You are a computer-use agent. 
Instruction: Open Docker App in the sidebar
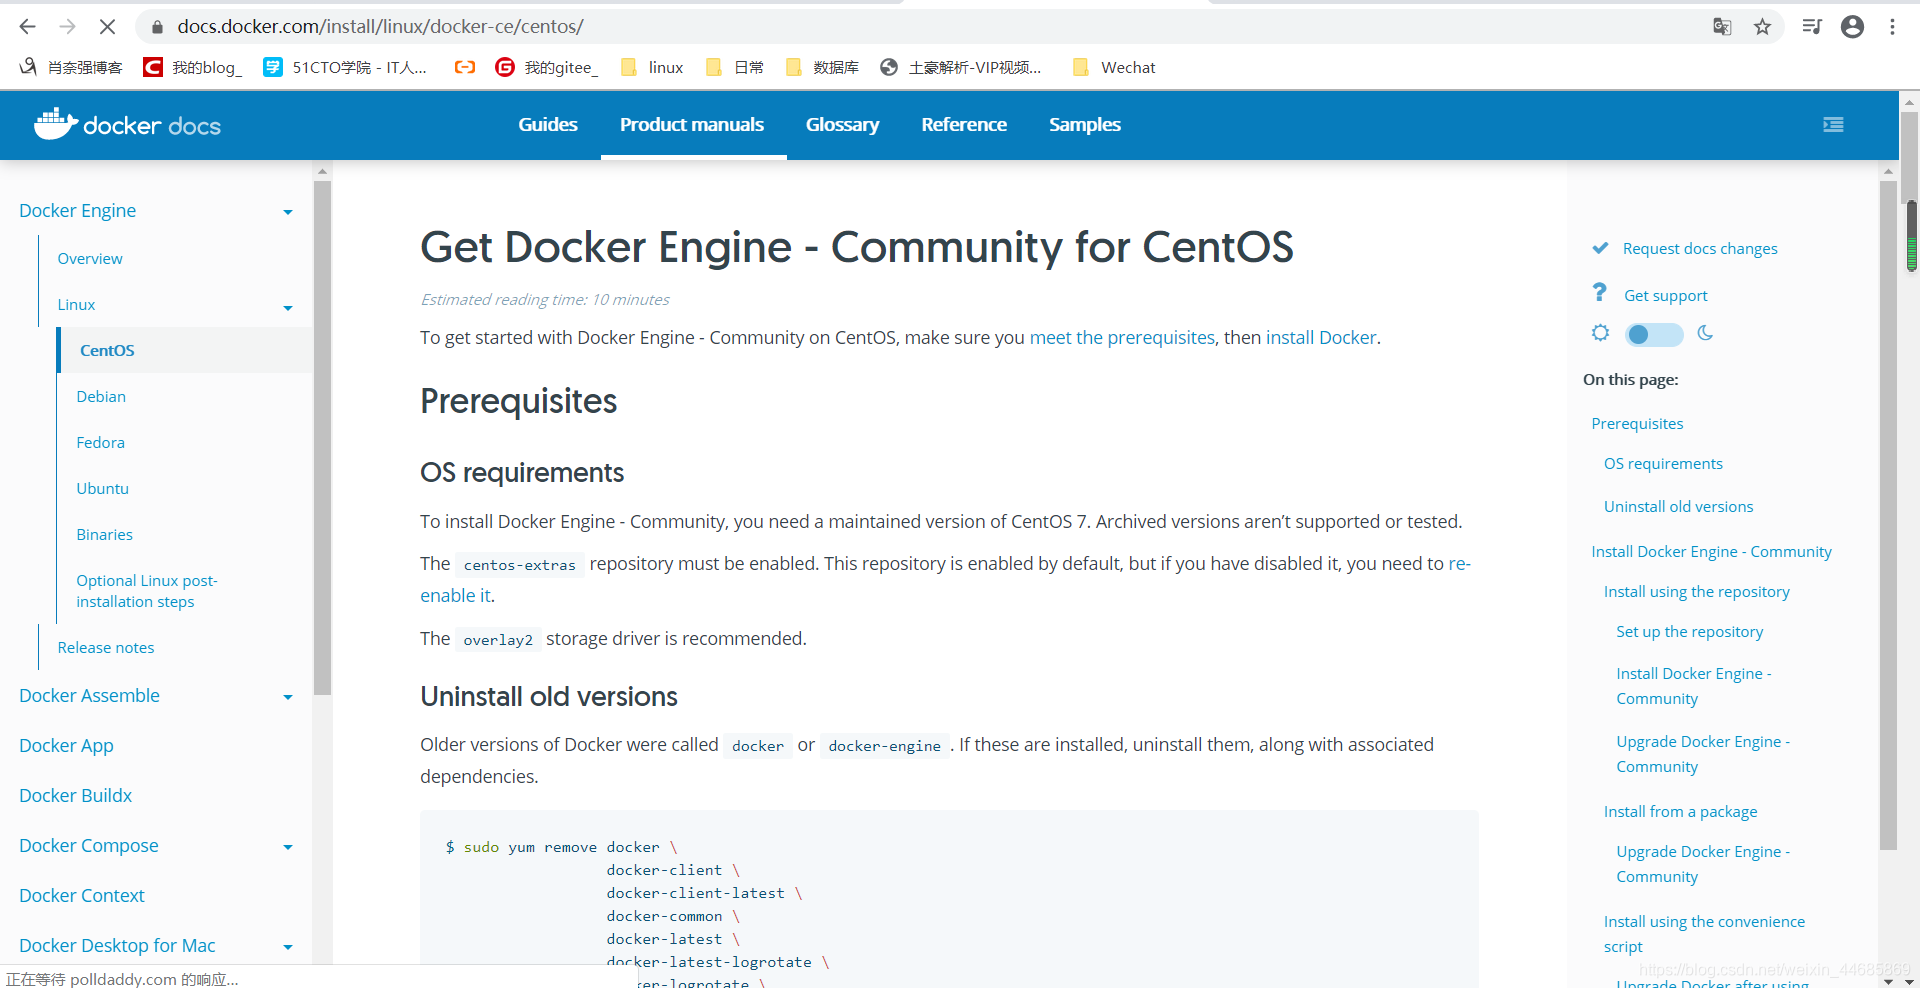point(66,745)
